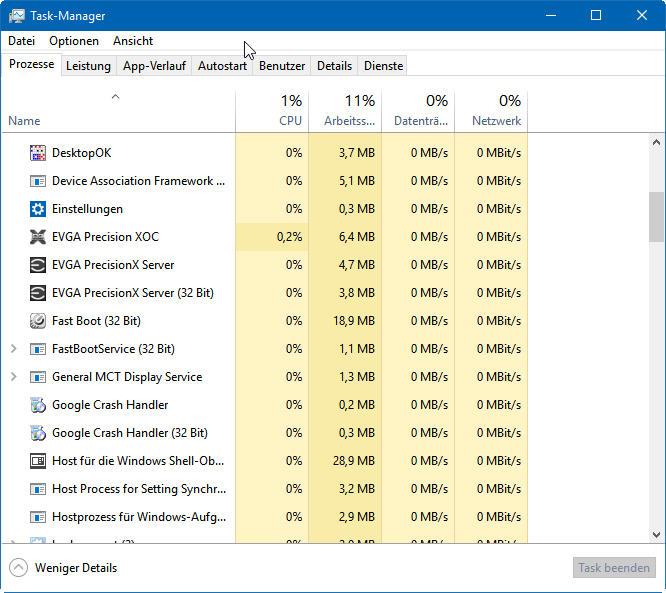The height and width of the screenshot is (593, 666).
Task: Click the DesktopOK process icon
Action: [38, 153]
